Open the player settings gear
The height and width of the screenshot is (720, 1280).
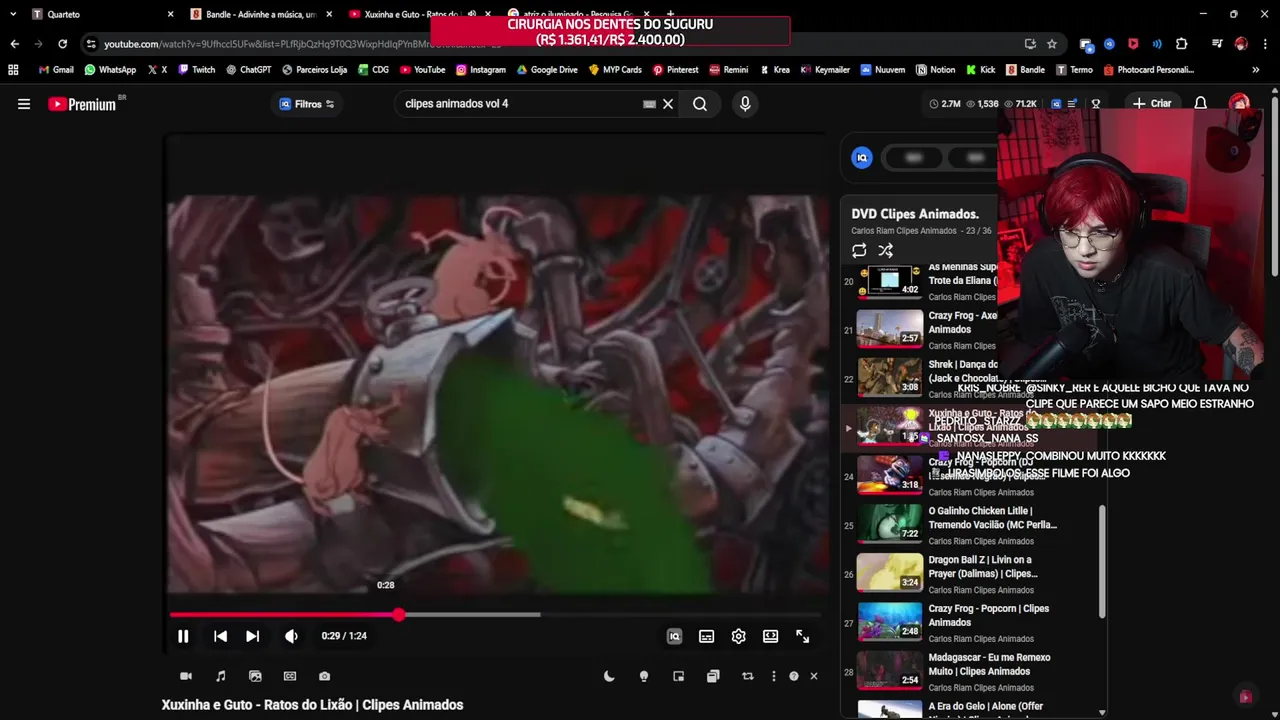[738, 636]
